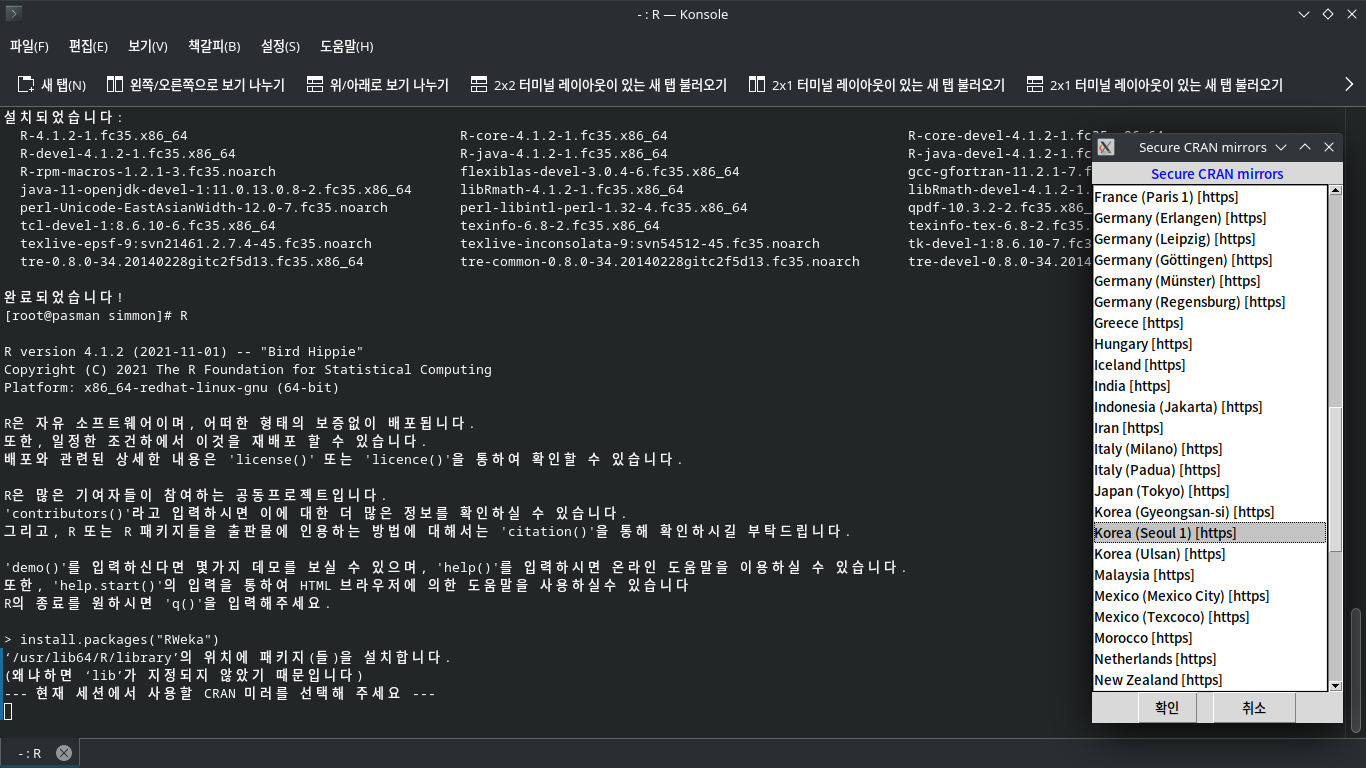Select Hungary [https] mirror
The image size is (1366, 768).
click(x=1210, y=344)
